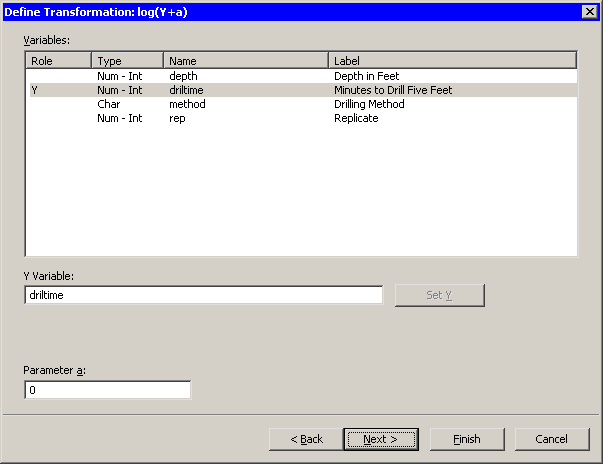Select the depth variable name
Screen dimensions: 603x464
[x=183, y=76]
